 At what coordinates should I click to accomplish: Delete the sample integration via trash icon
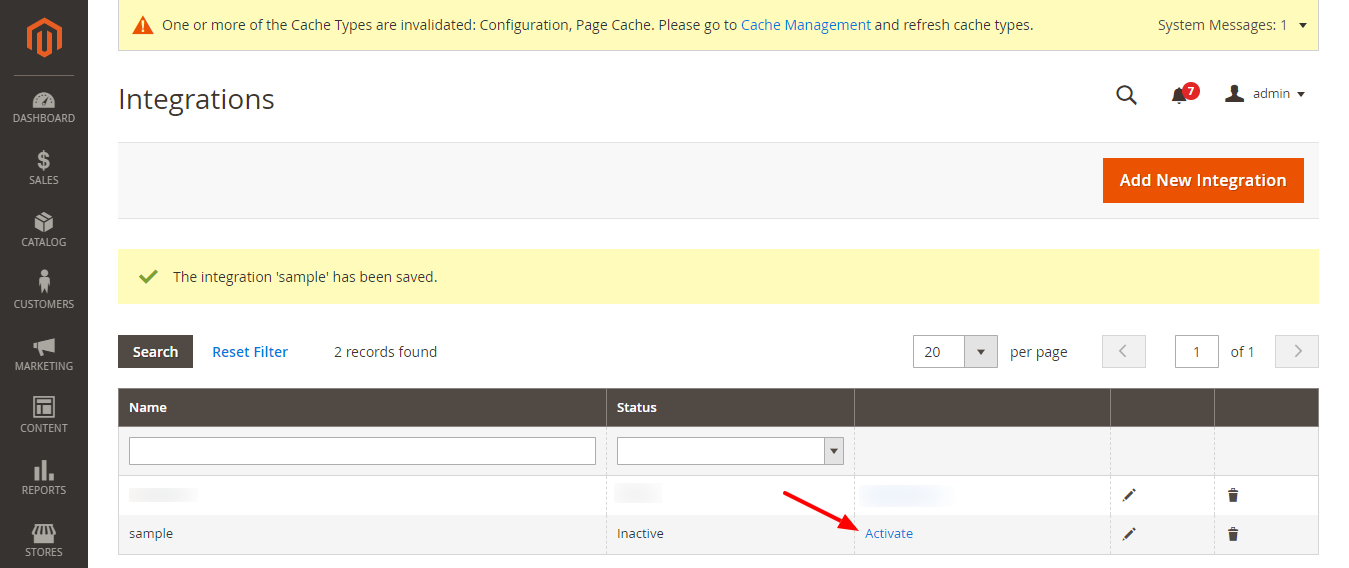pyautogui.click(x=1233, y=534)
